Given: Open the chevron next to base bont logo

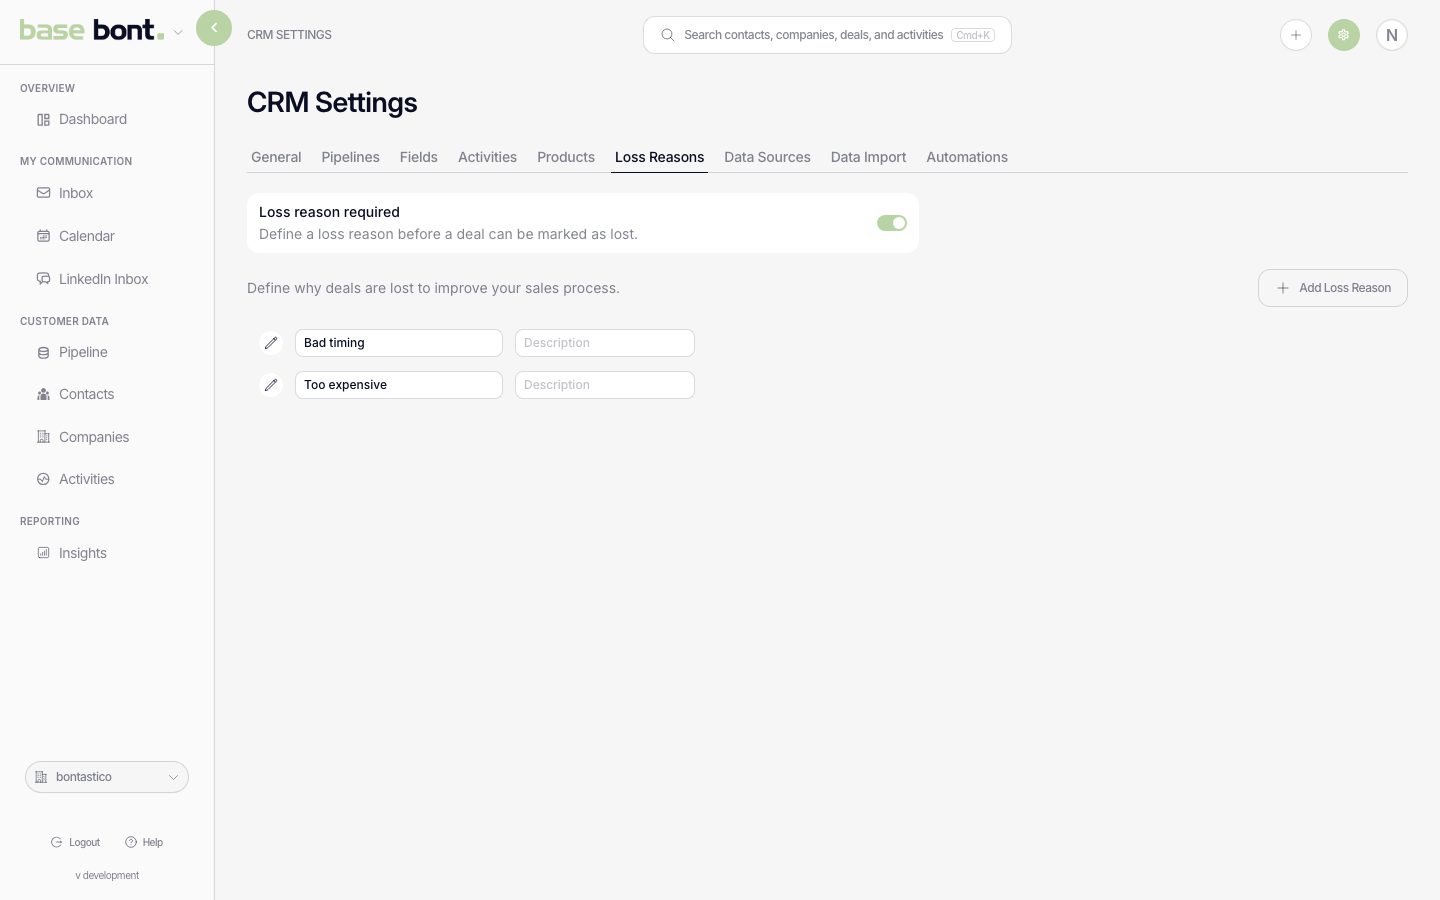Looking at the screenshot, I should tap(178, 33).
